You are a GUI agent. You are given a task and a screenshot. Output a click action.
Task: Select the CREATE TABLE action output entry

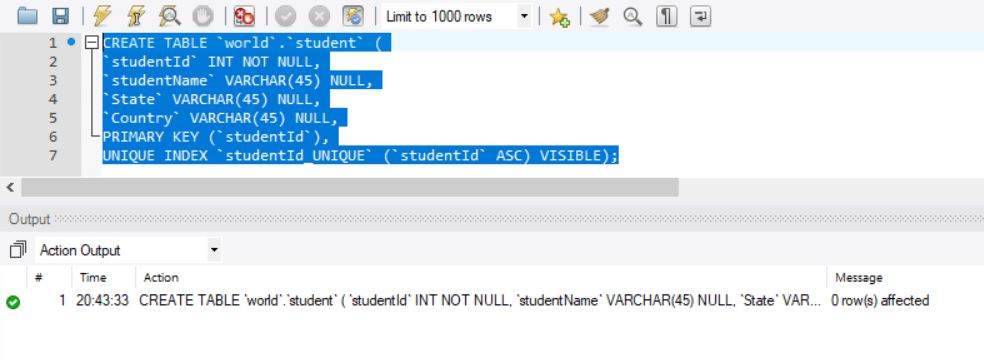(479, 300)
